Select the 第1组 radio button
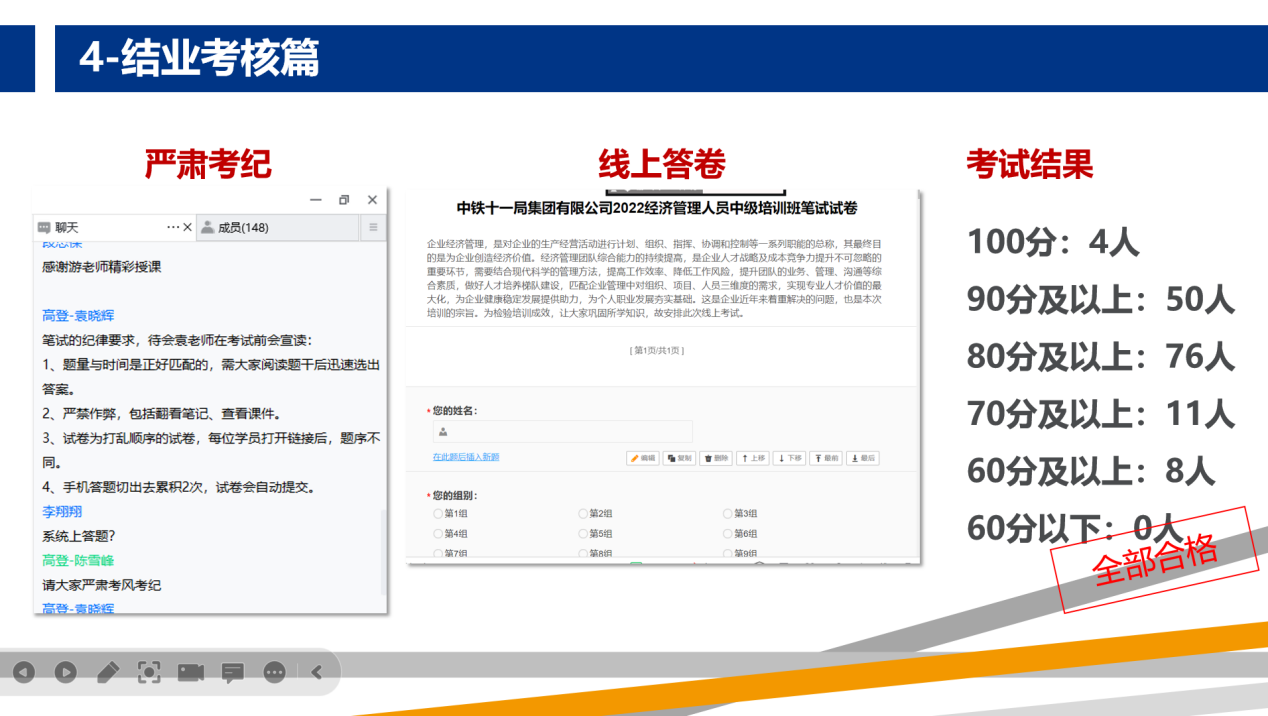Screen dimensions: 1268x716 pyautogui.click(x=438, y=514)
